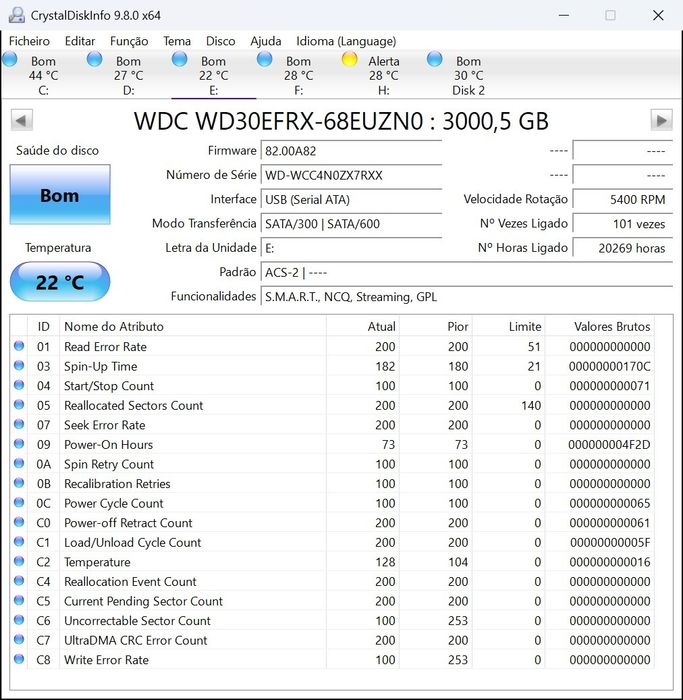Select Disk 2 status orb
This screenshot has height=700, width=683.
click(x=435, y=59)
